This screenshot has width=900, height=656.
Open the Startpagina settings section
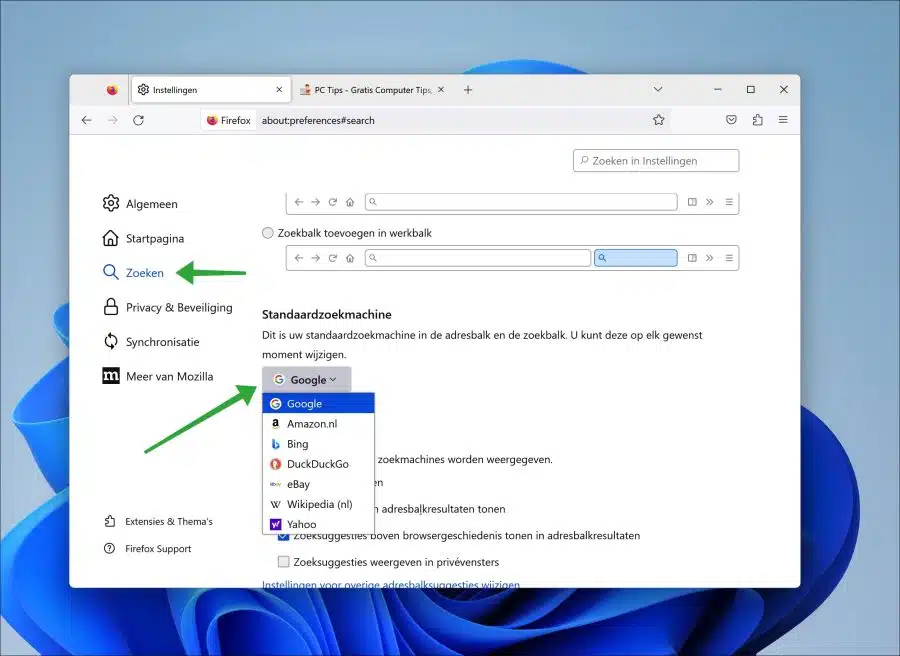click(143, 238)
